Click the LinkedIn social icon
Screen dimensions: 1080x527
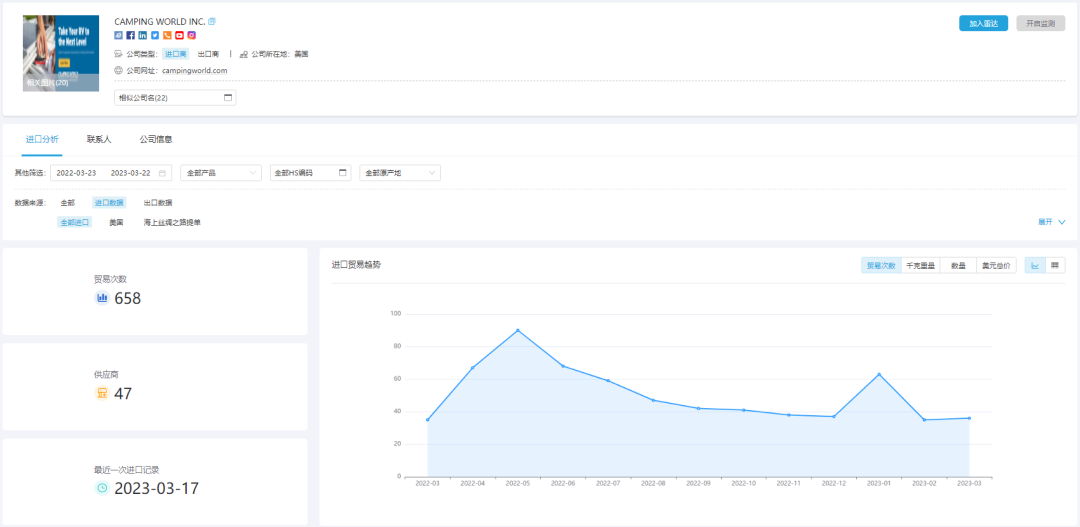tap(143, 35)
